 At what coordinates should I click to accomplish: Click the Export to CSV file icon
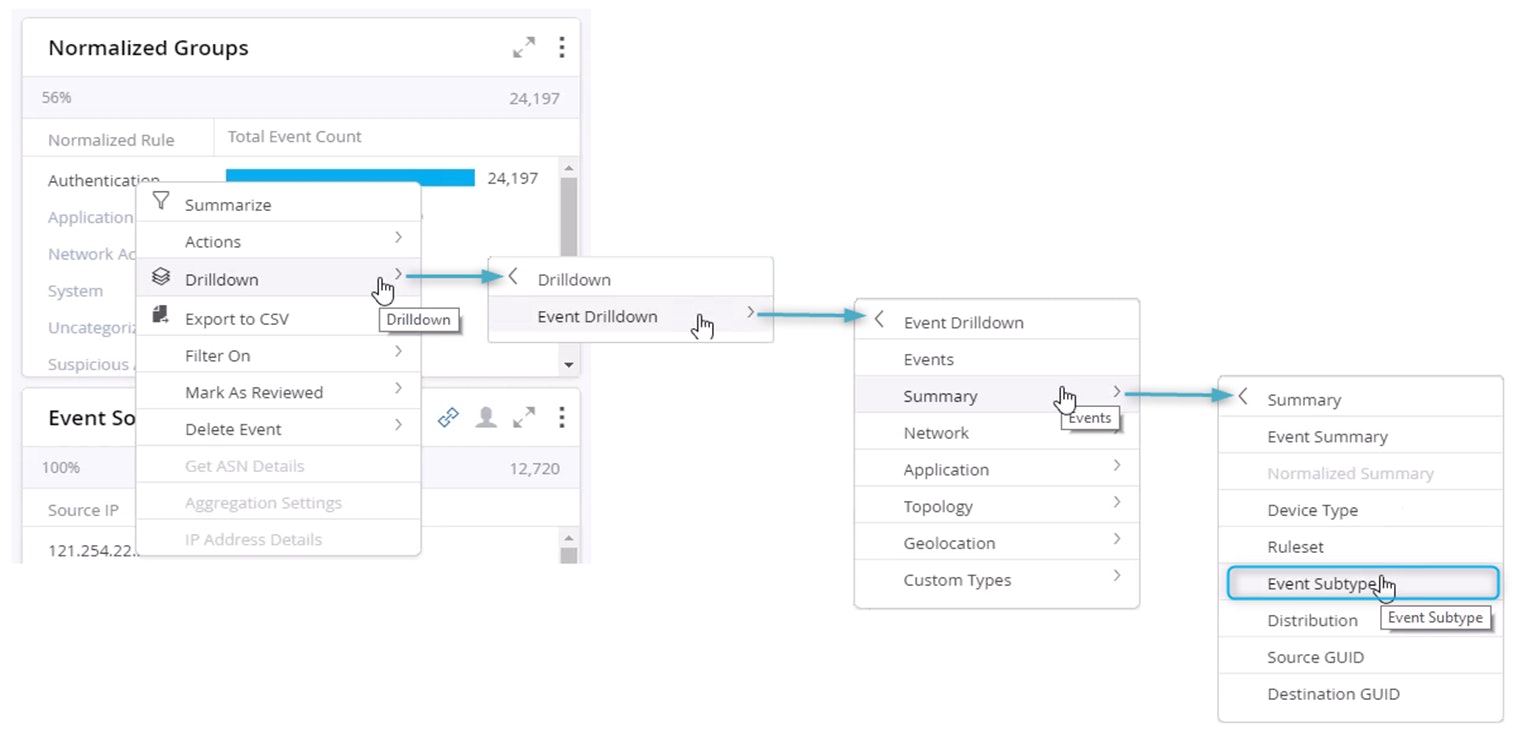[x=160, y=316]
